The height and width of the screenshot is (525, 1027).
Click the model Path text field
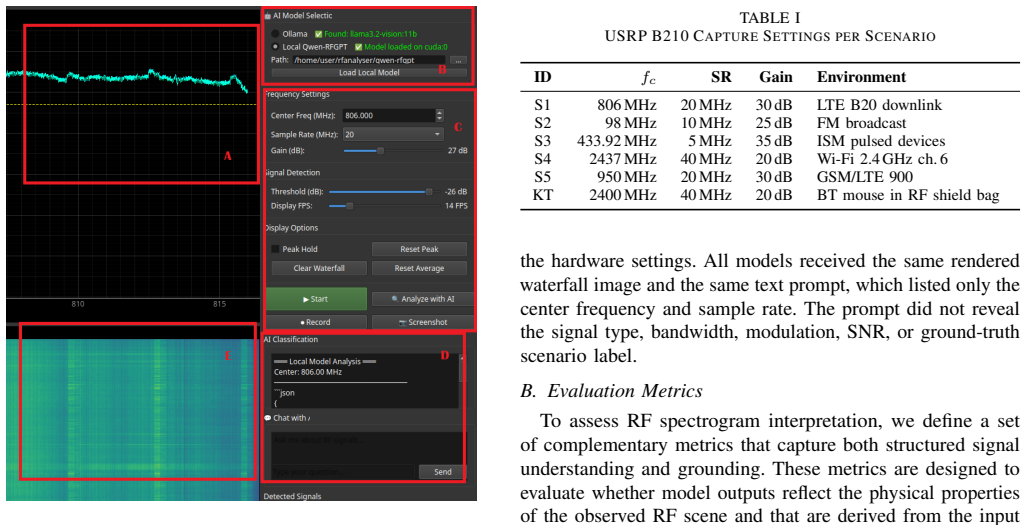pyautogui.click(x=369, y=60)
